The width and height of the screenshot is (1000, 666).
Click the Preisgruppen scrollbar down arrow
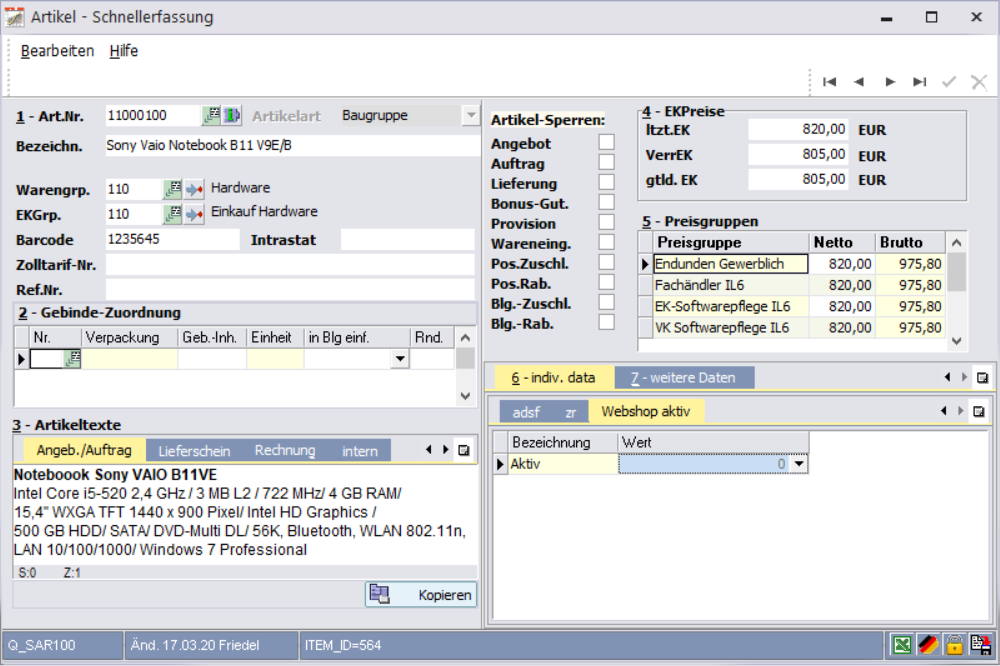click(956, 341)
